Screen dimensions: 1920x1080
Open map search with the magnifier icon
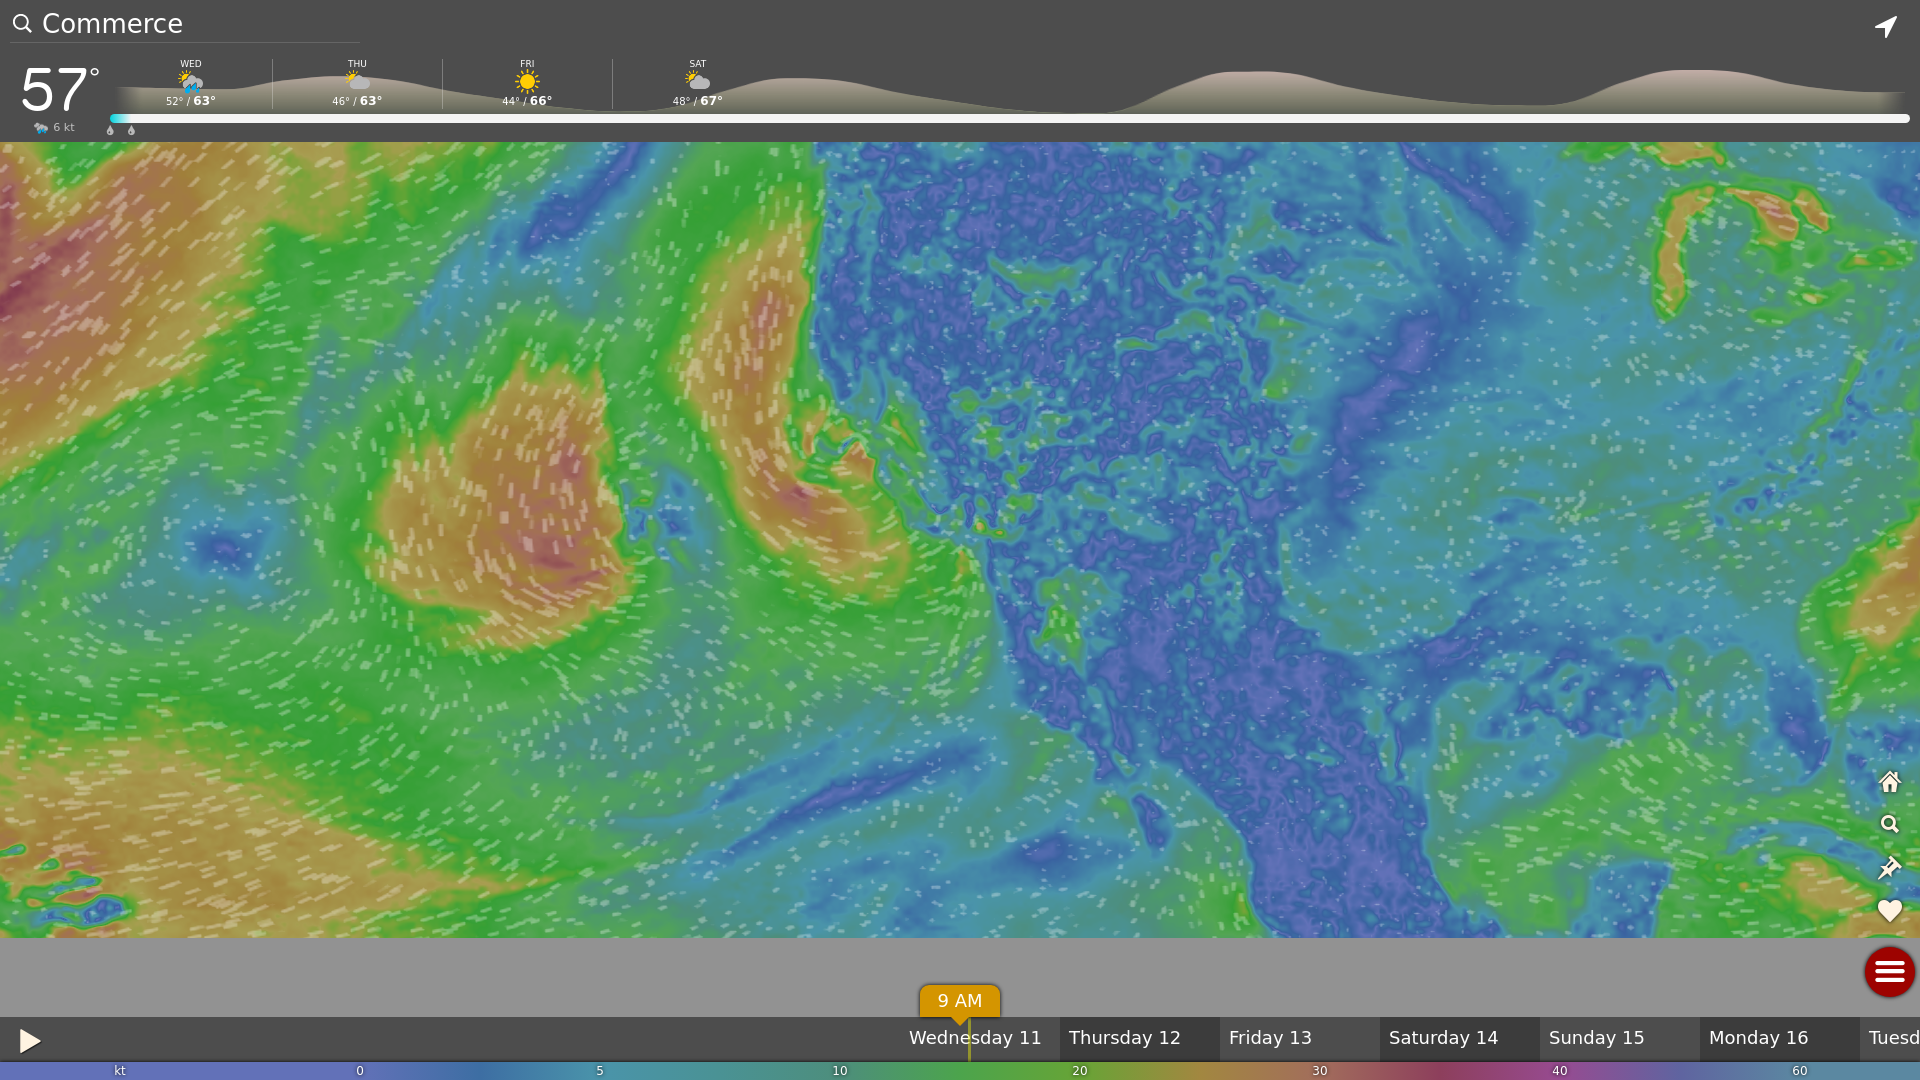coord(1889,825)
